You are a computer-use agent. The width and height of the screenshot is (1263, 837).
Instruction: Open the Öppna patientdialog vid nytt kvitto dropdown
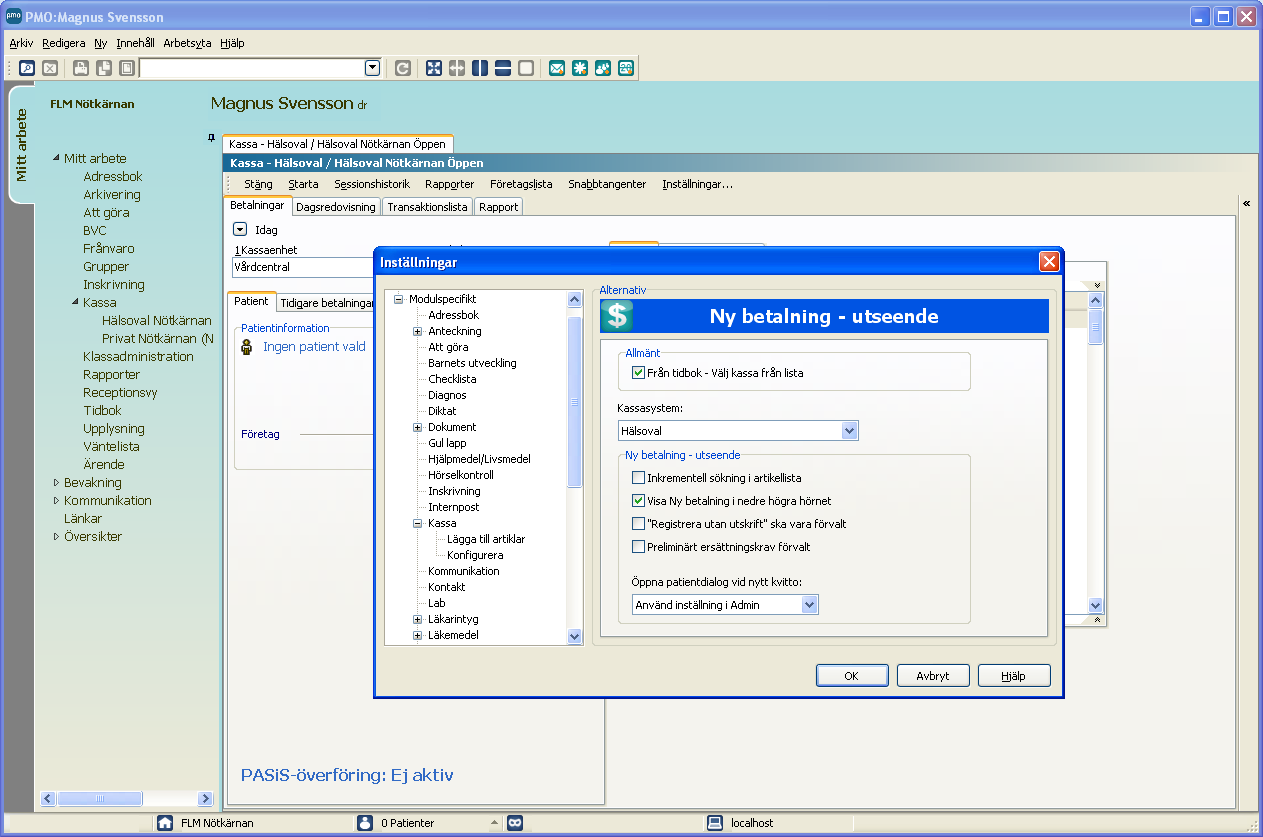click(x=809, y=605)
